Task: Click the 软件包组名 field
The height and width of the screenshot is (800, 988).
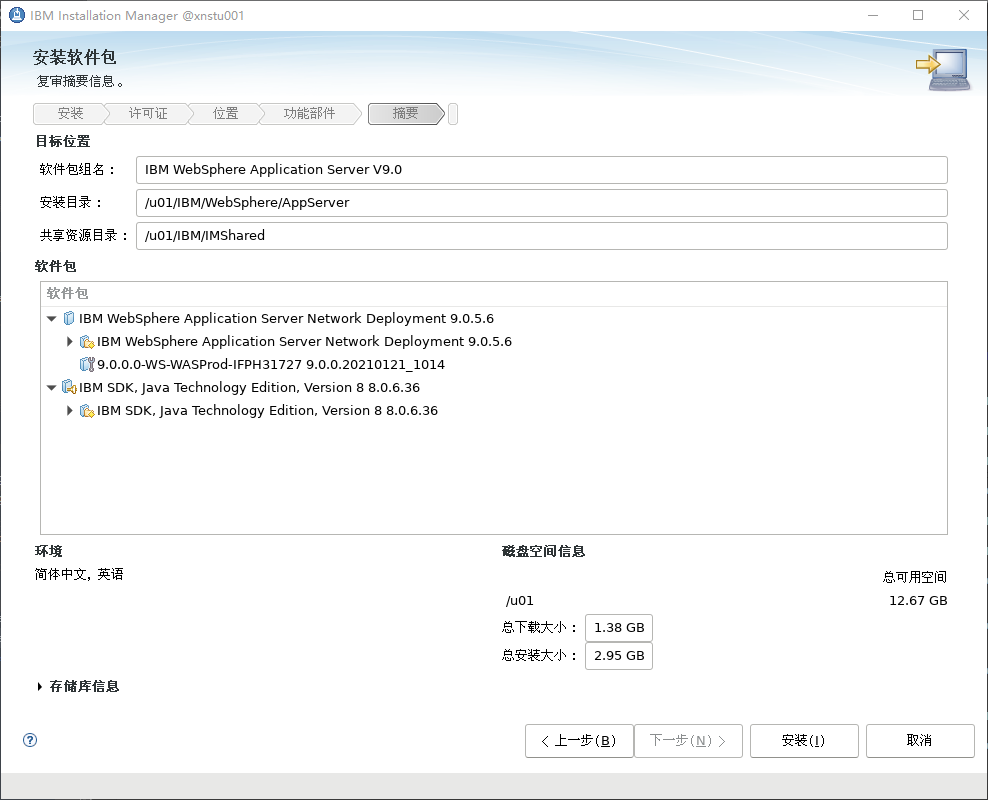Action: pos(542,170)
